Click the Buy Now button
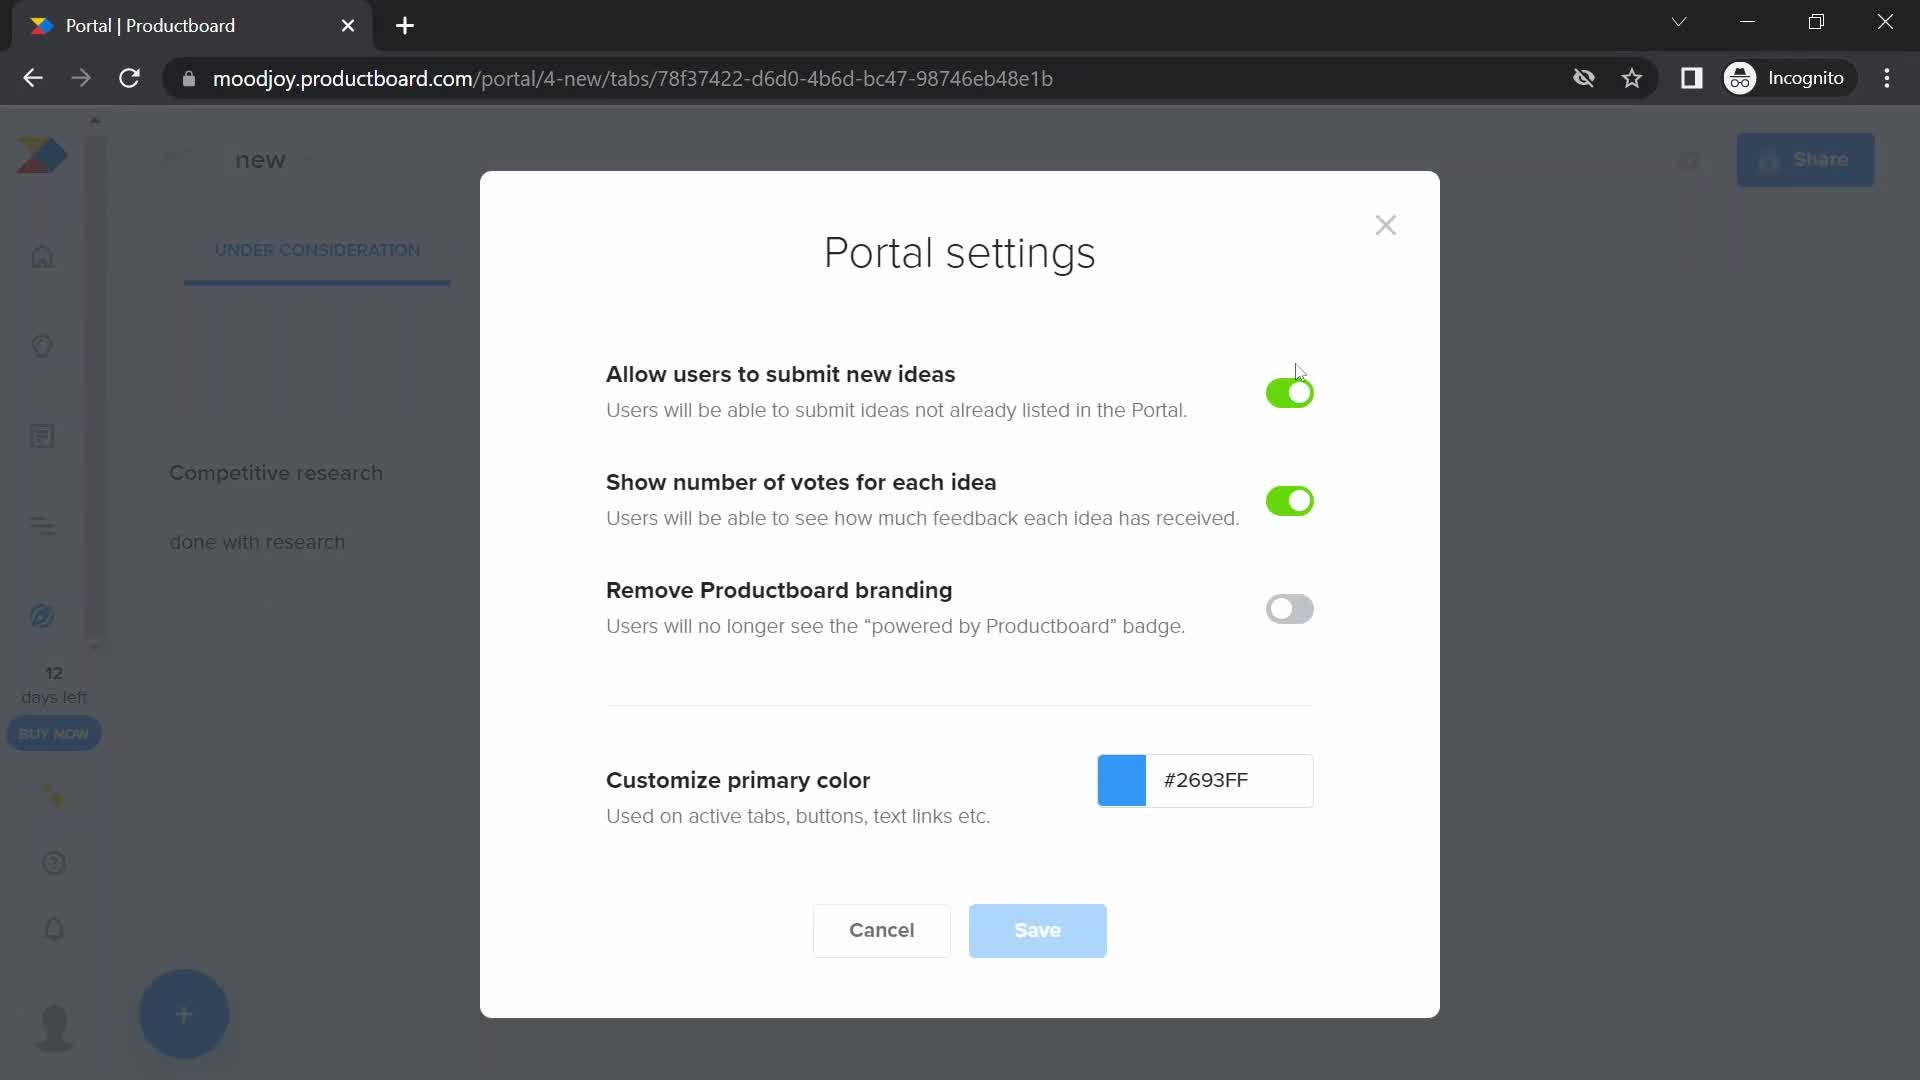The height and width of the screenshot is (1080, 1920). [54, 734]
